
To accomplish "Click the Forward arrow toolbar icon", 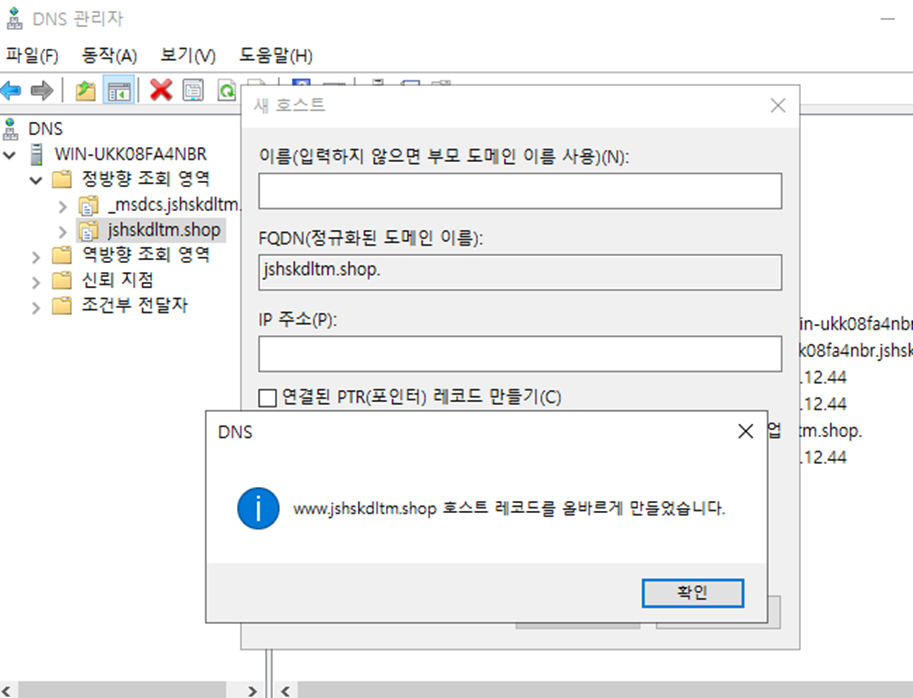I will (x=41, y=91).
